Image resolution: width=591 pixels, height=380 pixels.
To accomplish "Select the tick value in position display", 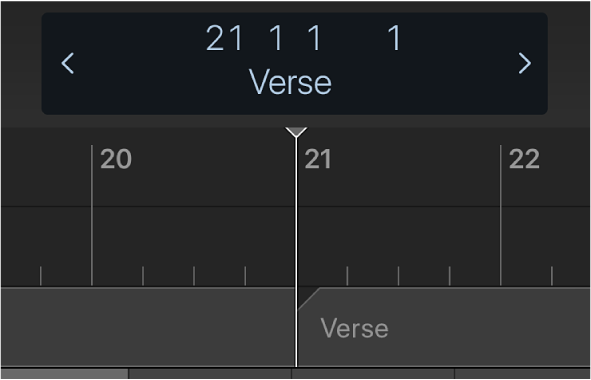I will (x=395, y=38).
